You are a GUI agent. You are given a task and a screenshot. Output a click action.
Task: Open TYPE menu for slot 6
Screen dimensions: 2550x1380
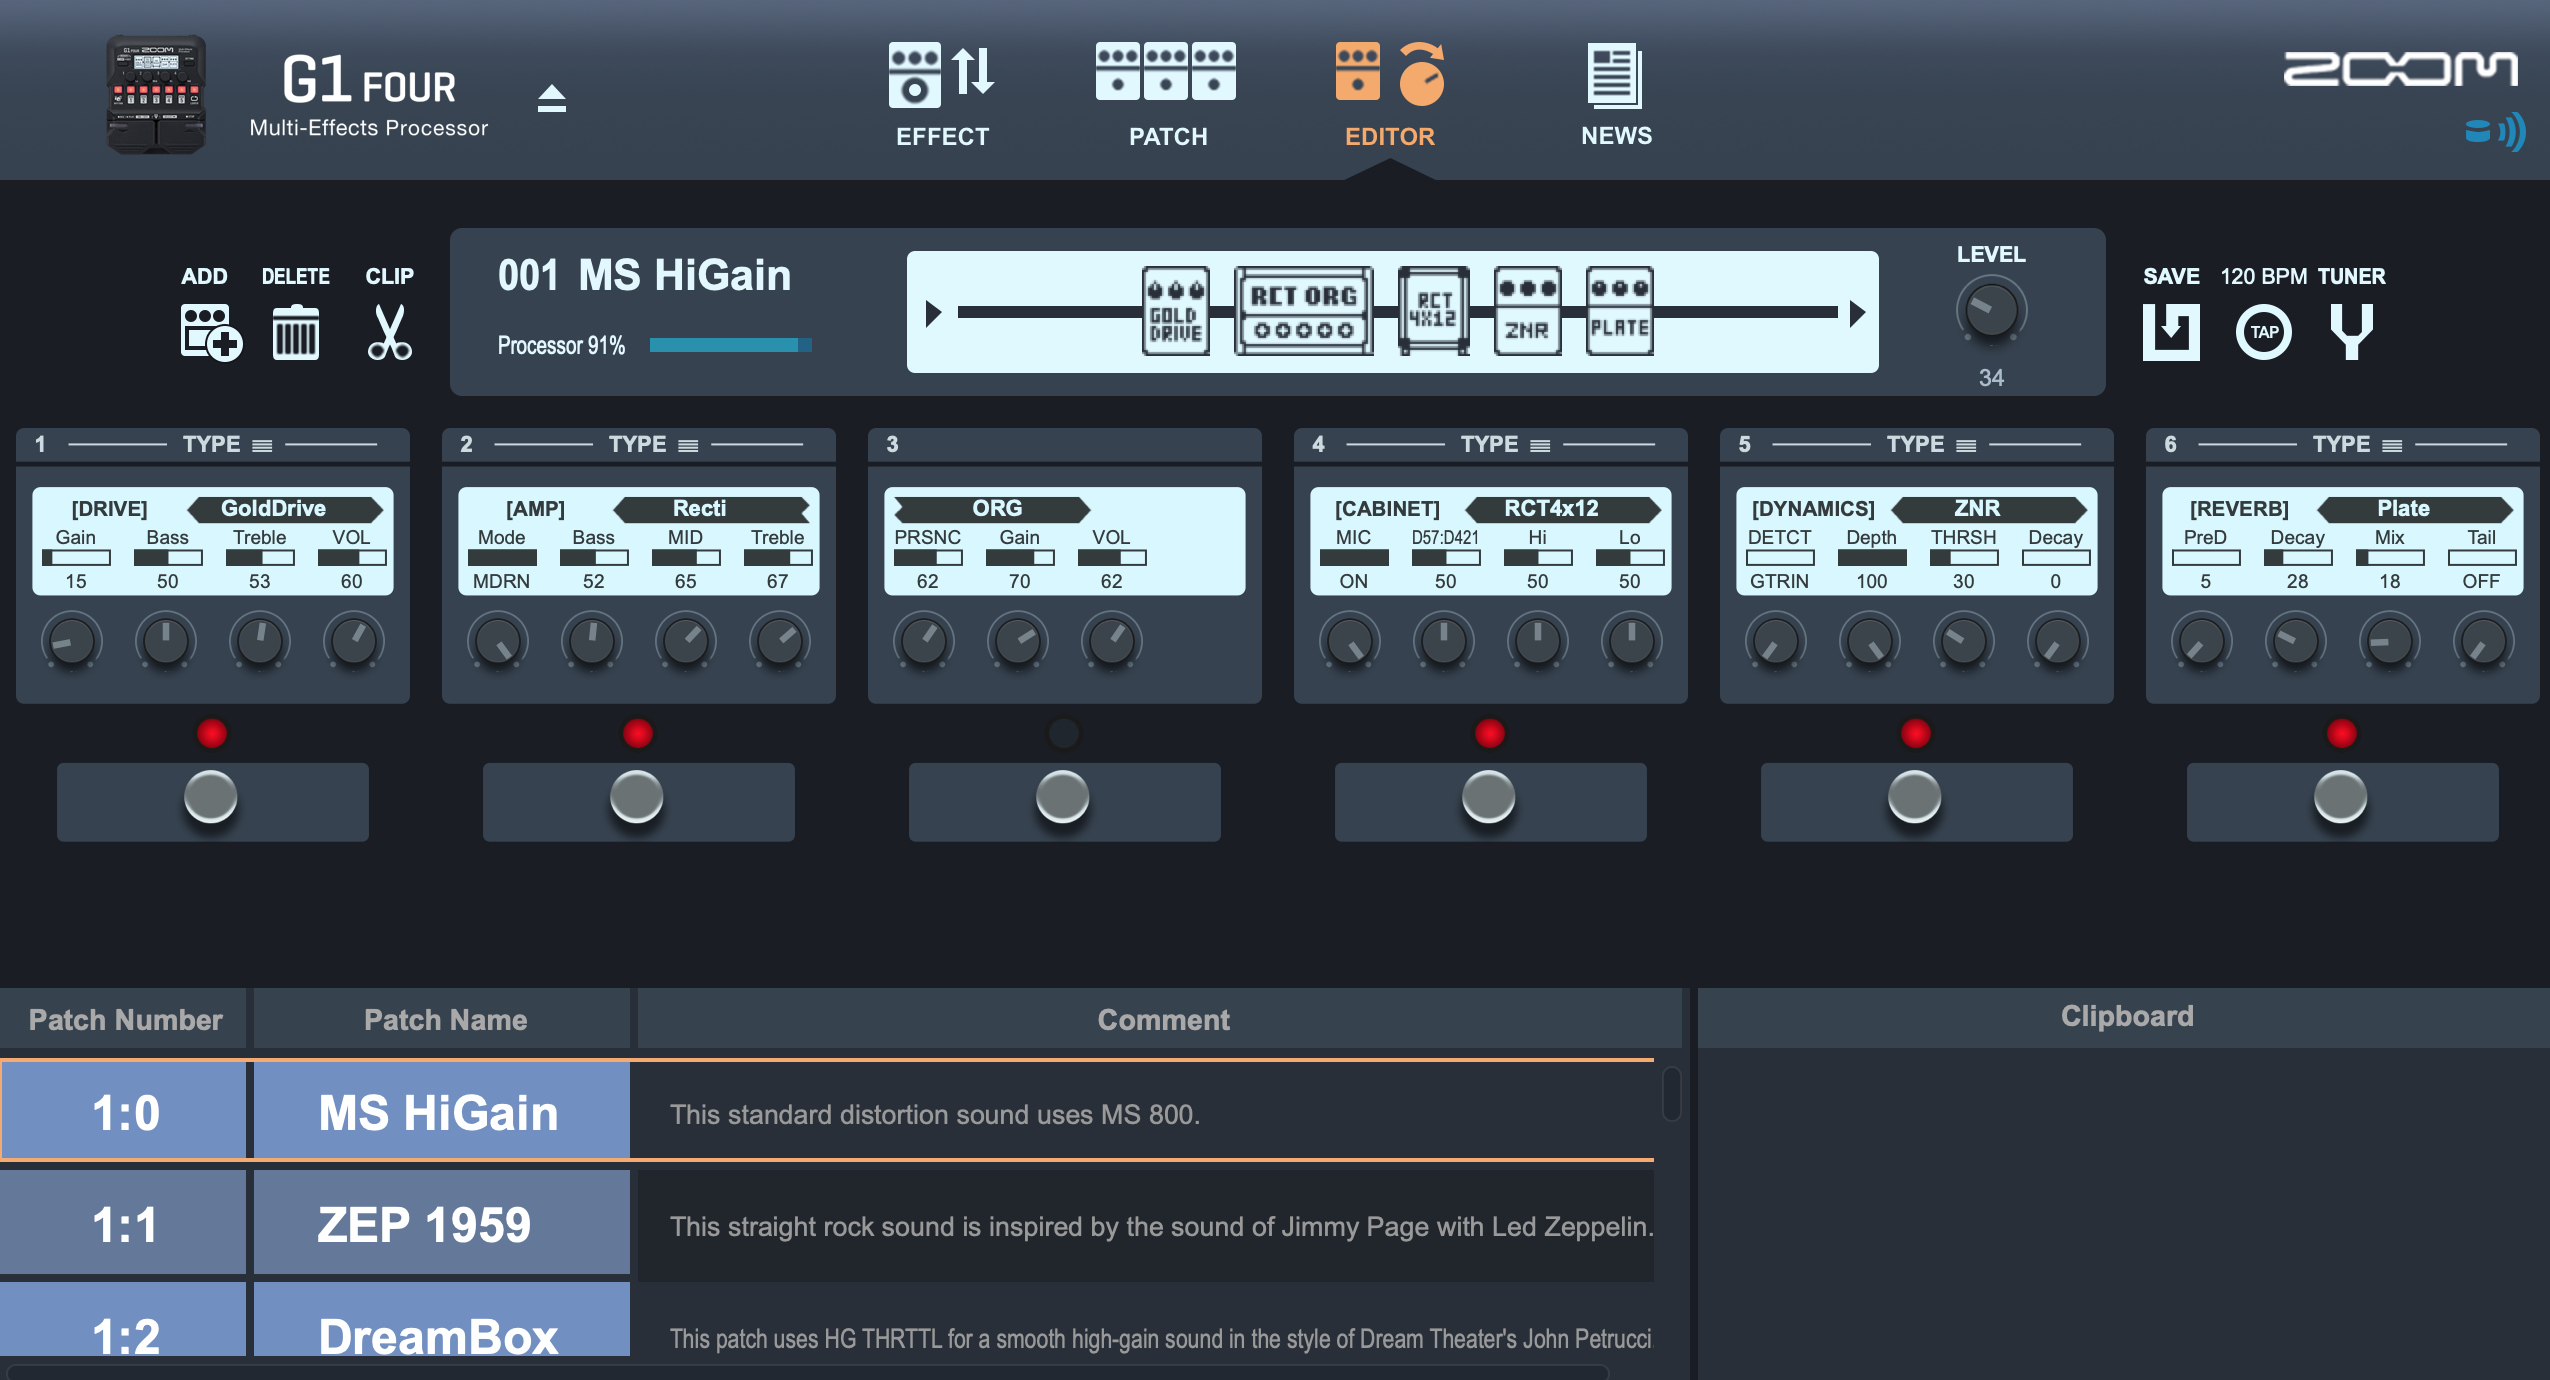(x=2357, y=445)
